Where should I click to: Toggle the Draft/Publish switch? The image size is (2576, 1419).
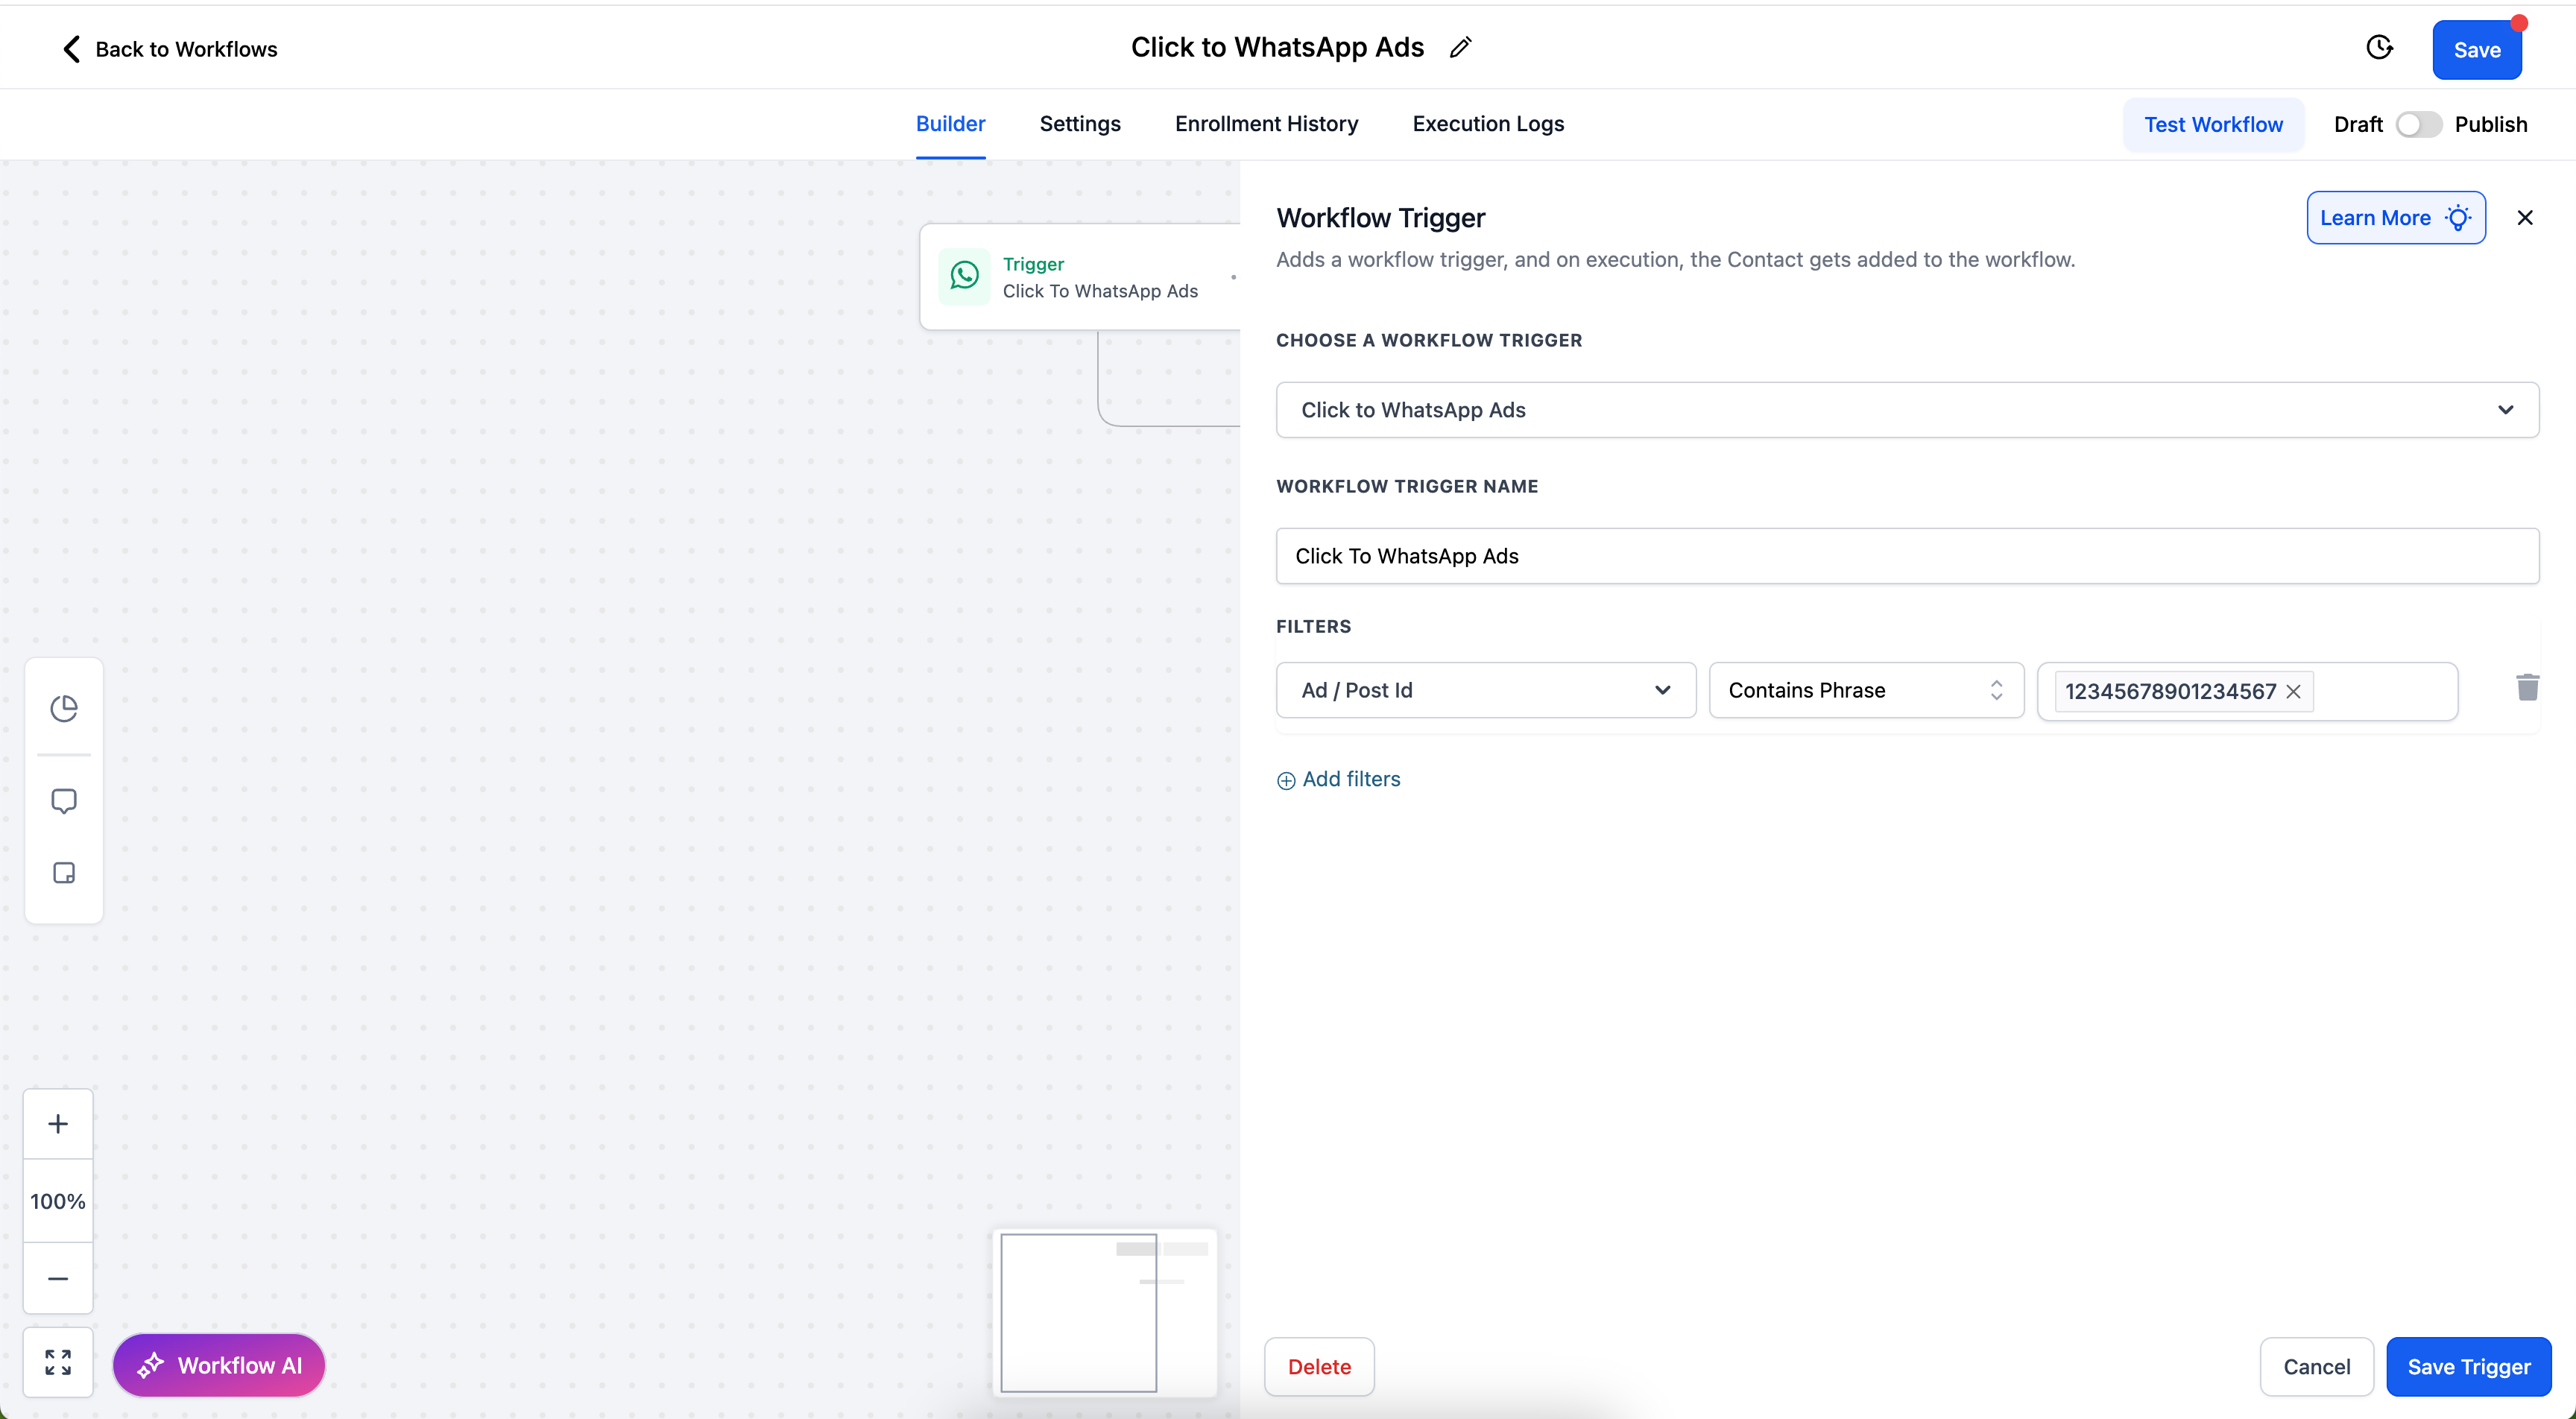pyautogui.click(x=2418, y=124)
